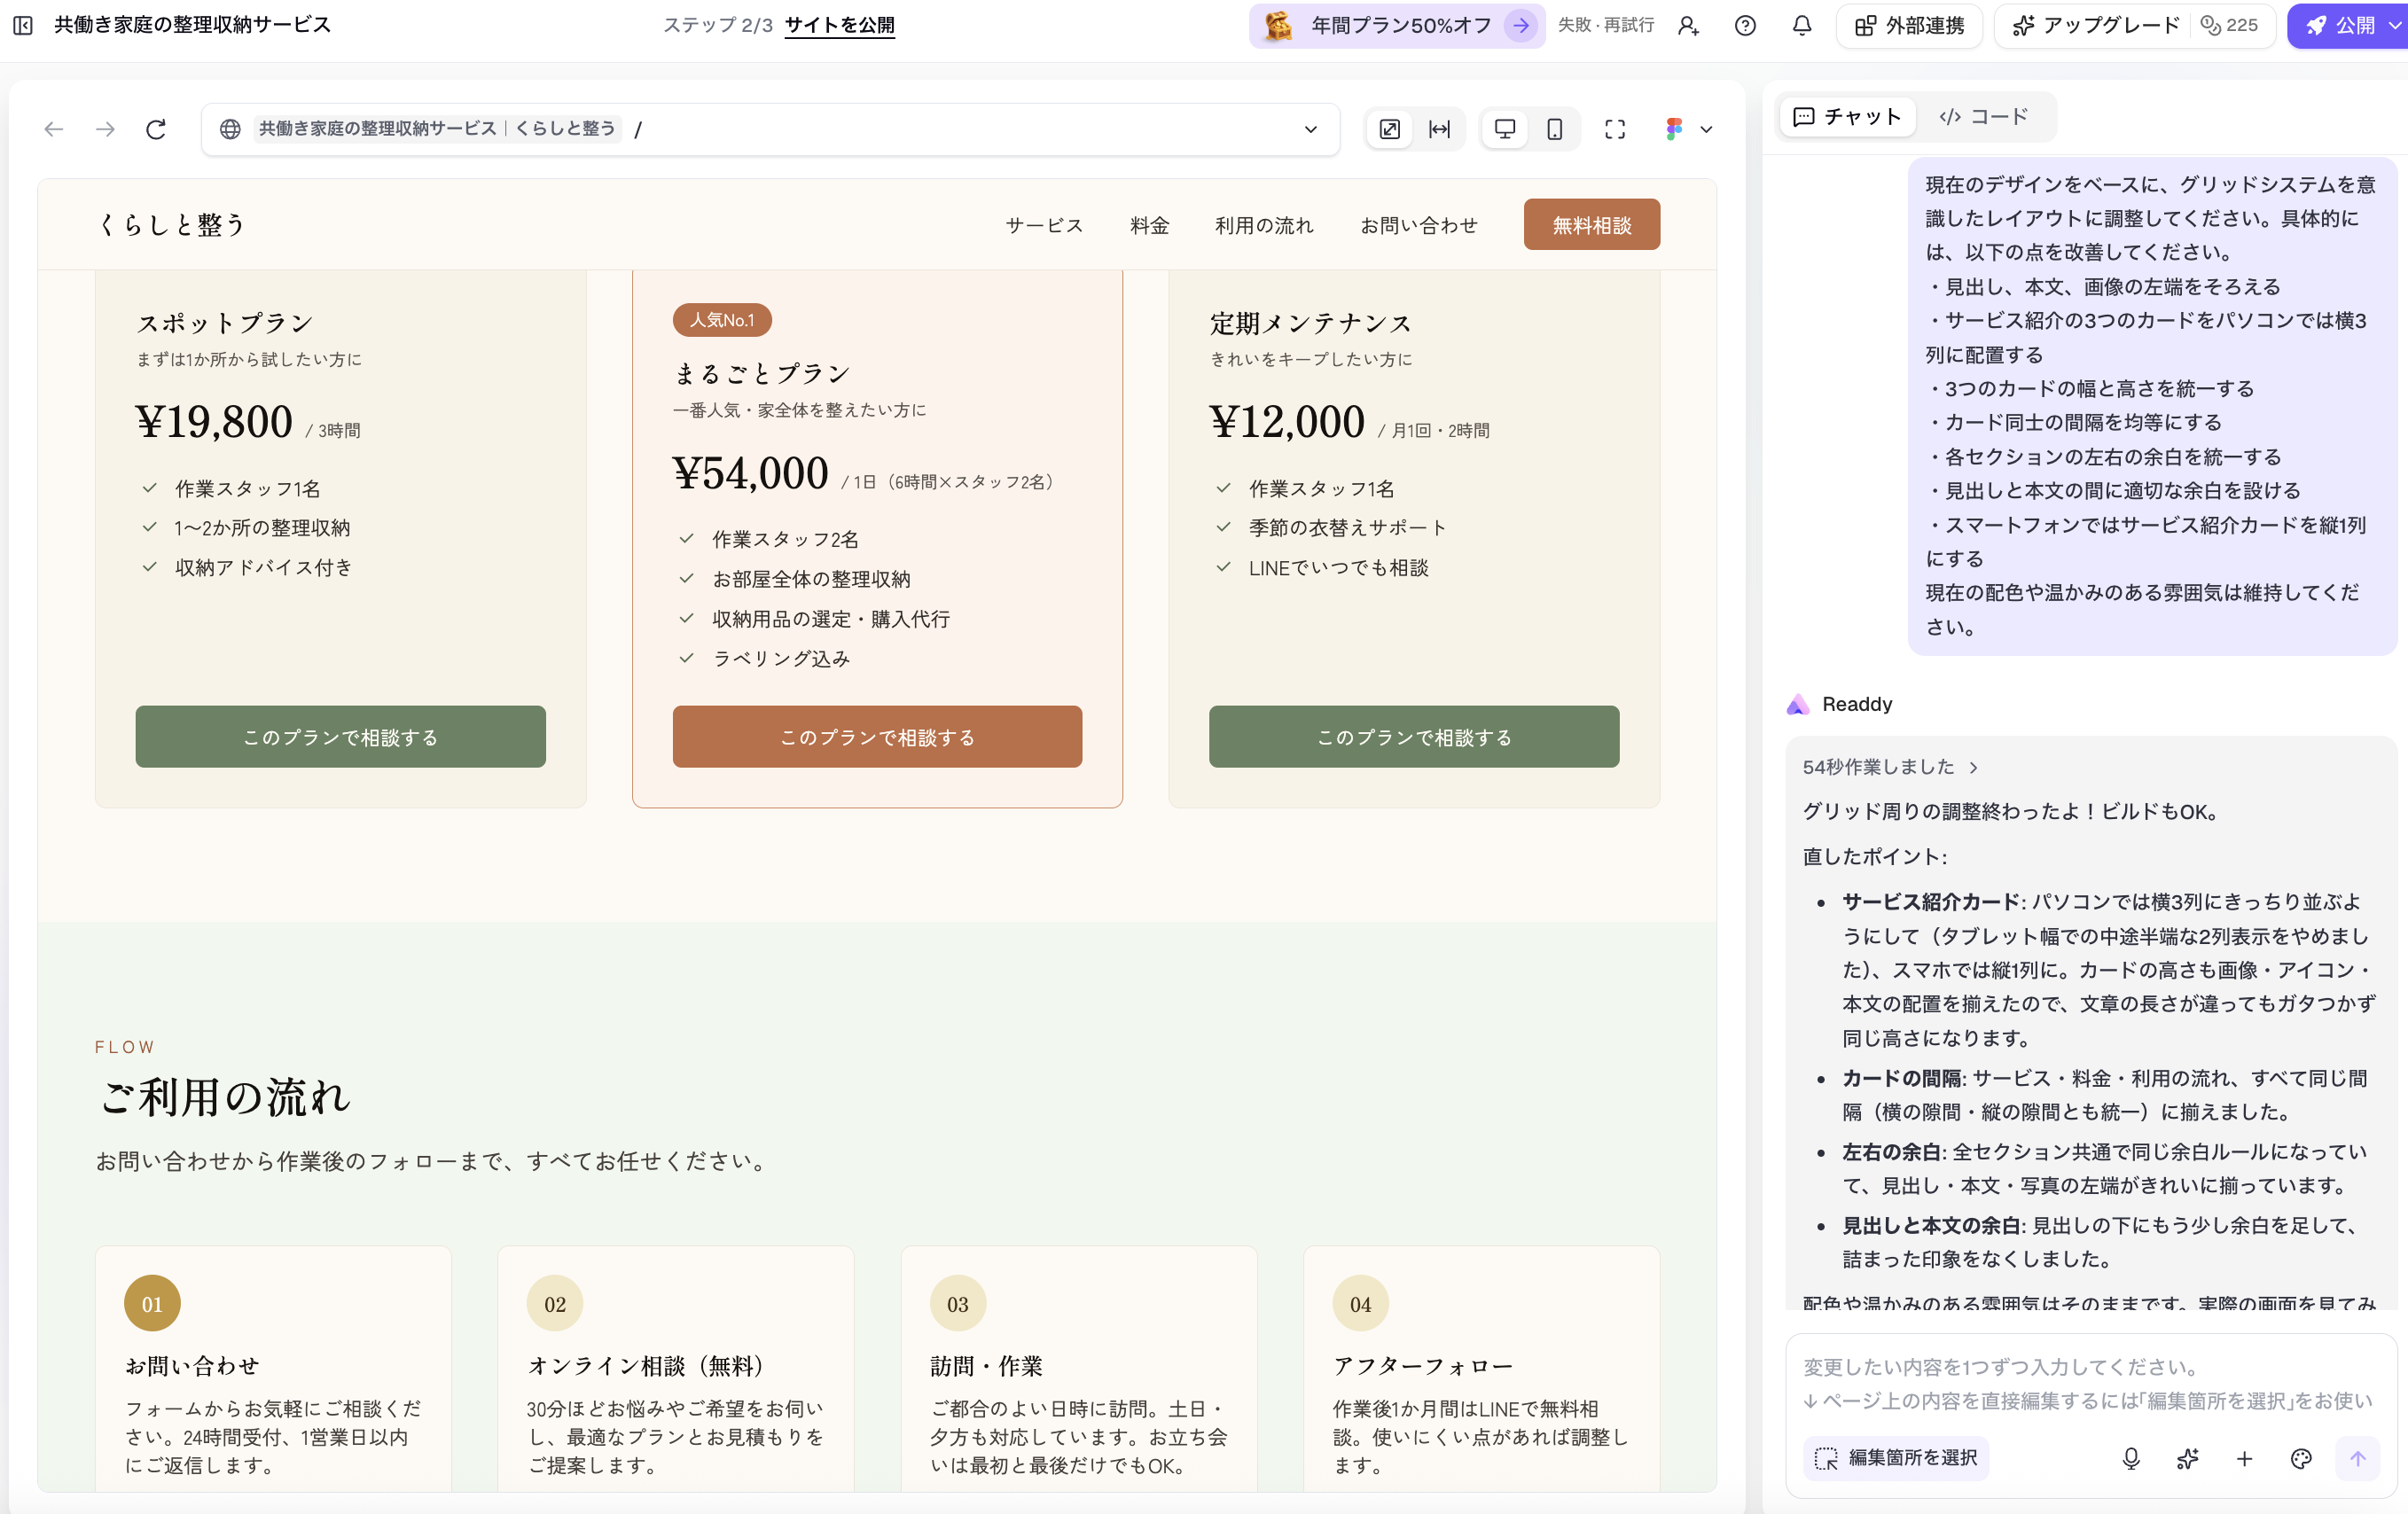Open notifications bell

(x=1802, y=26)
